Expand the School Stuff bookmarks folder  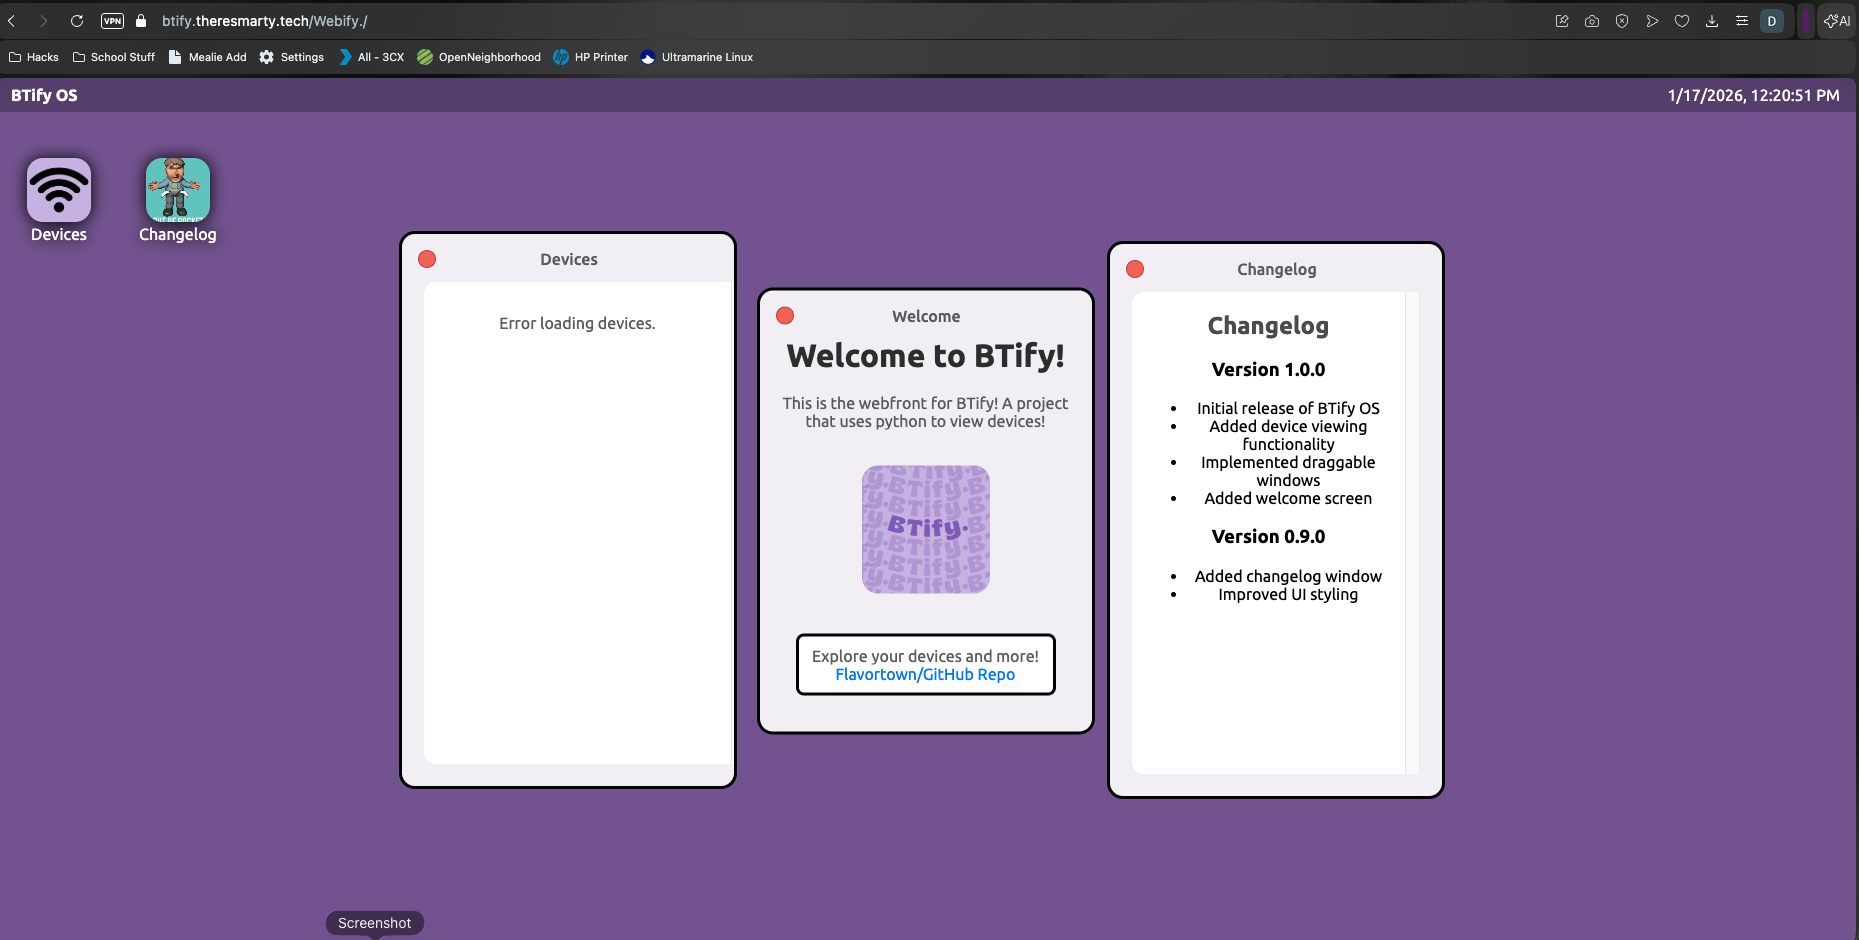point(114,57)
